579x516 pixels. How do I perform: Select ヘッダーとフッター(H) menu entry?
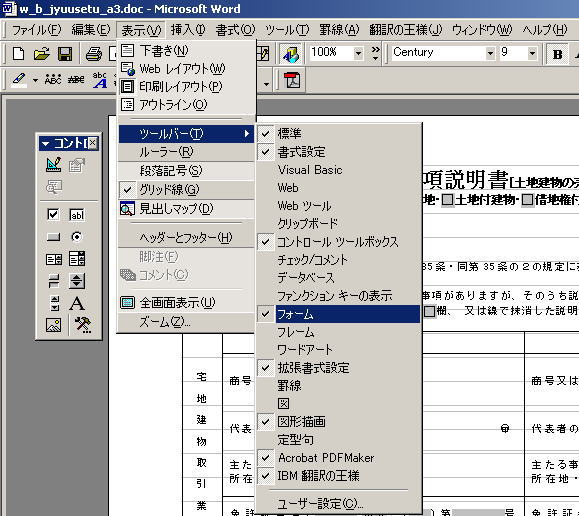pos(186,238)
